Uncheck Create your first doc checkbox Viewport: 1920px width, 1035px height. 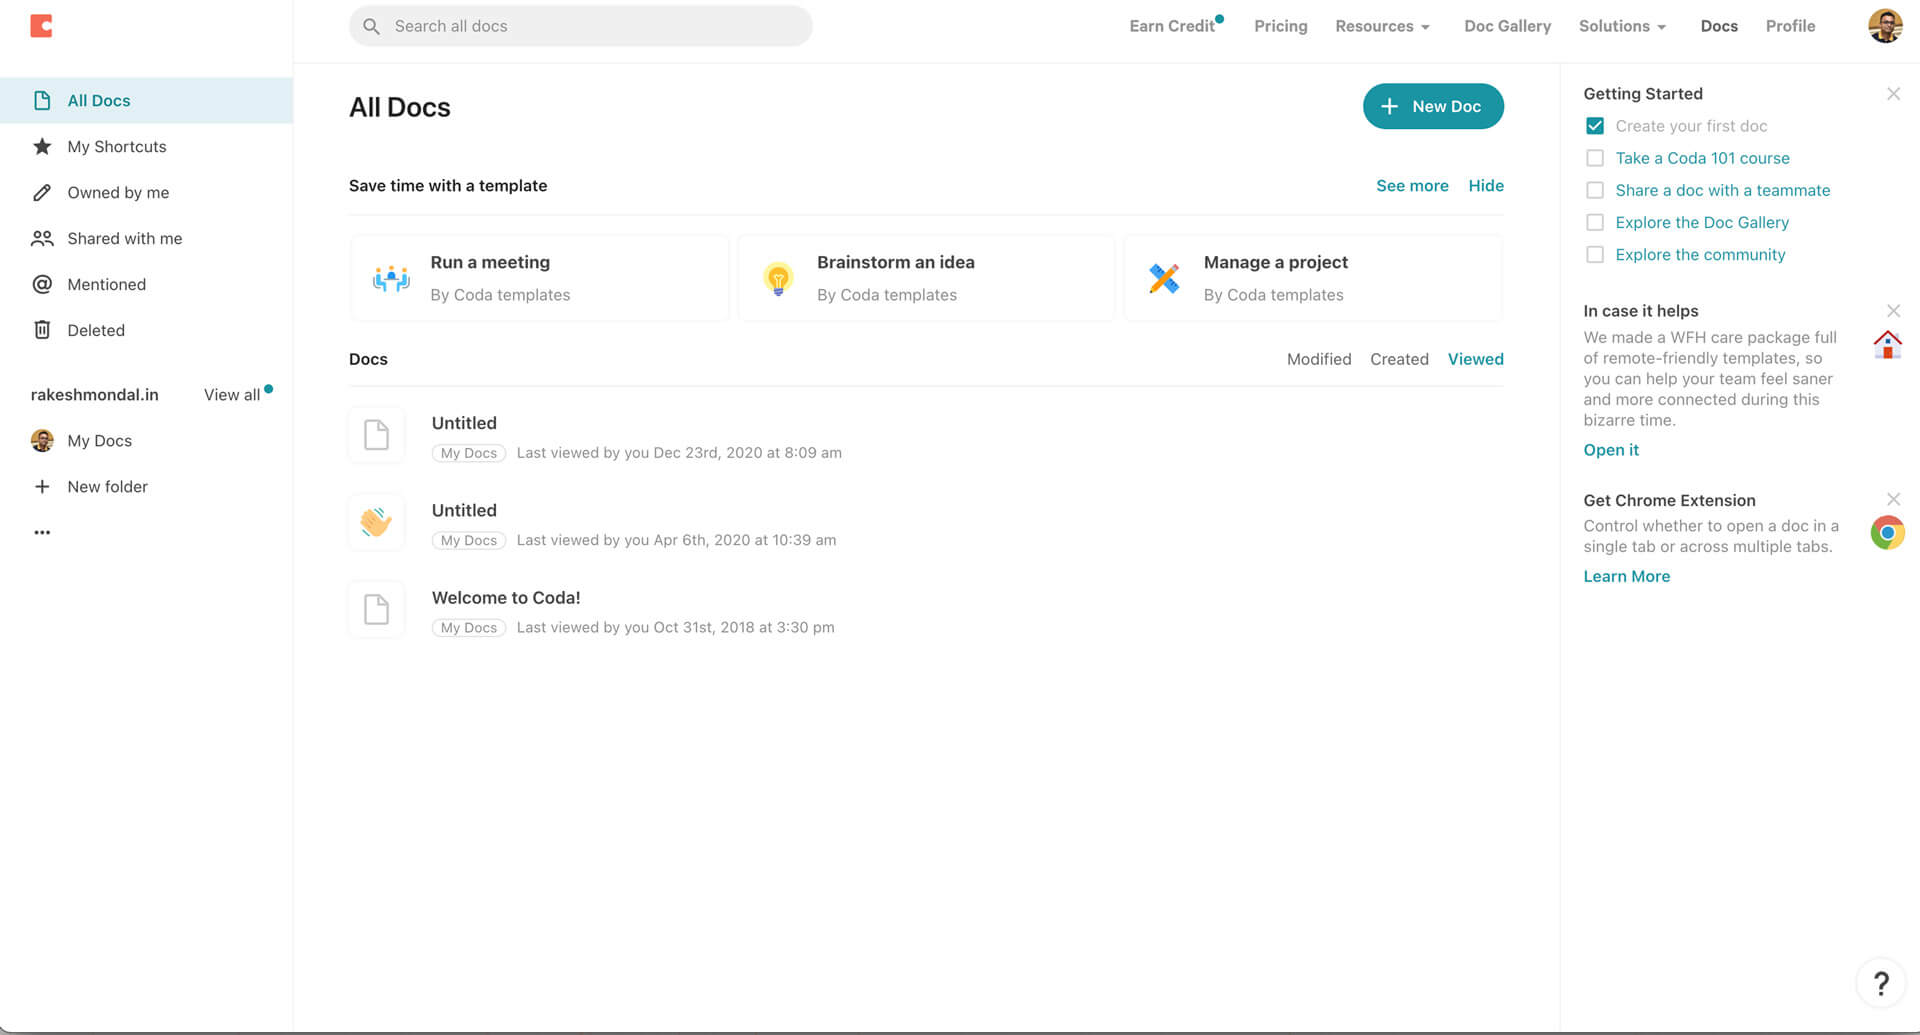pyautogui.click(x=1595, y=126)
